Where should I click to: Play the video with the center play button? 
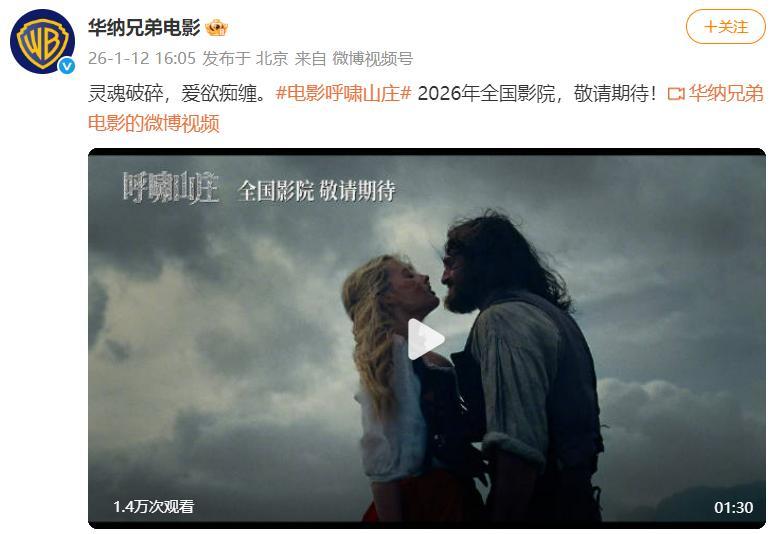[425, 339]
